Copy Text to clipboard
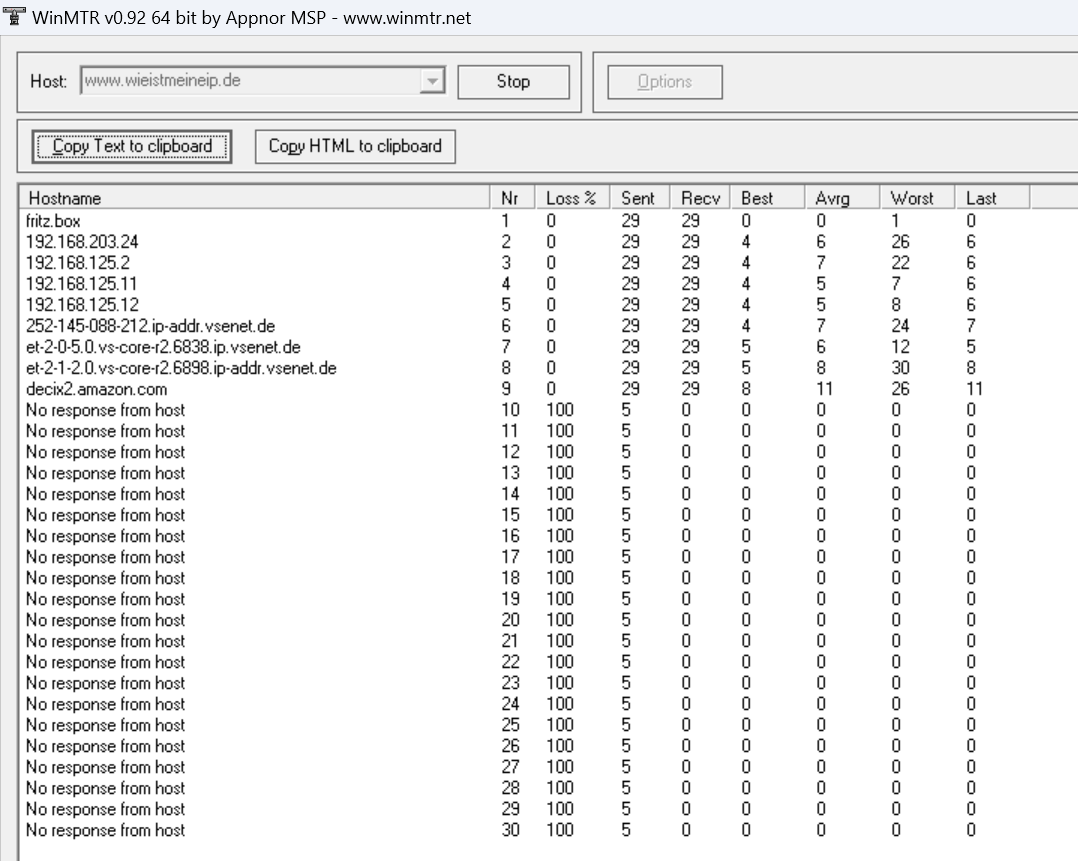The height and width of the screenshot is (861, 1078). (x=132, y=146)
